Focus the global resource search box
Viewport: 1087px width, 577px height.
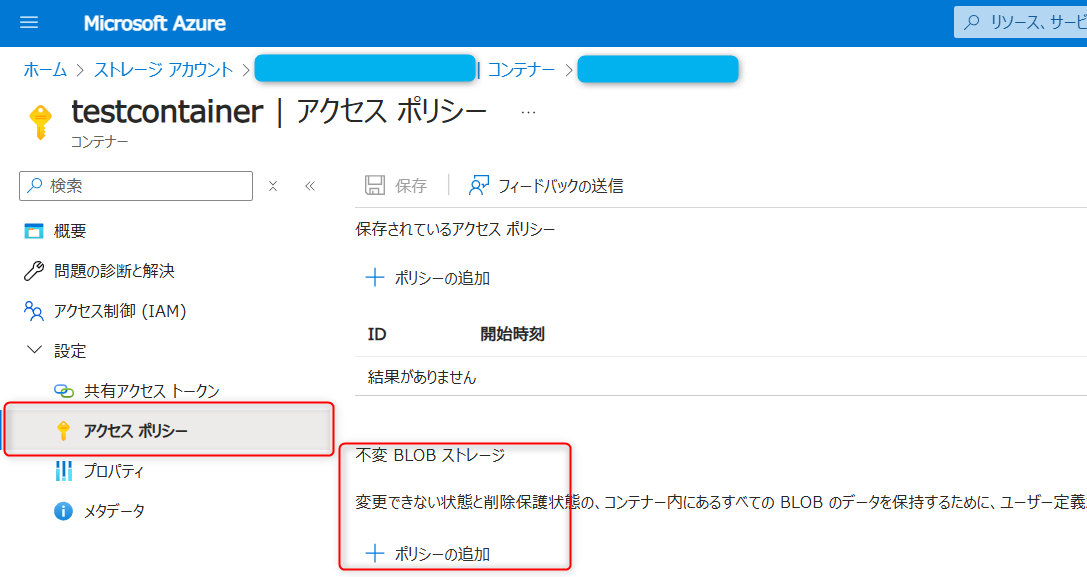click(1020, 22)
